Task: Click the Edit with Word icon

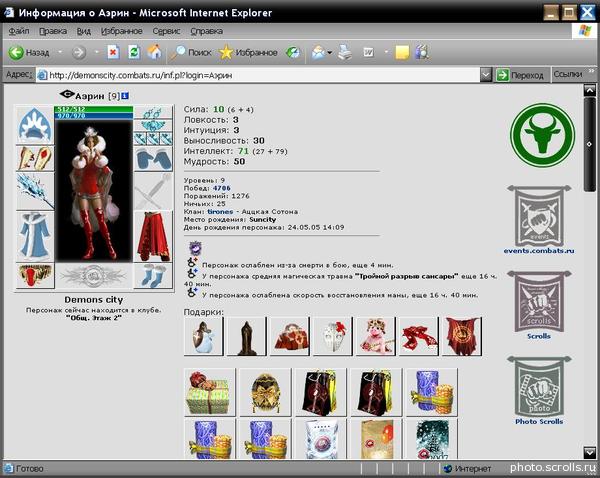Action: 368,52
